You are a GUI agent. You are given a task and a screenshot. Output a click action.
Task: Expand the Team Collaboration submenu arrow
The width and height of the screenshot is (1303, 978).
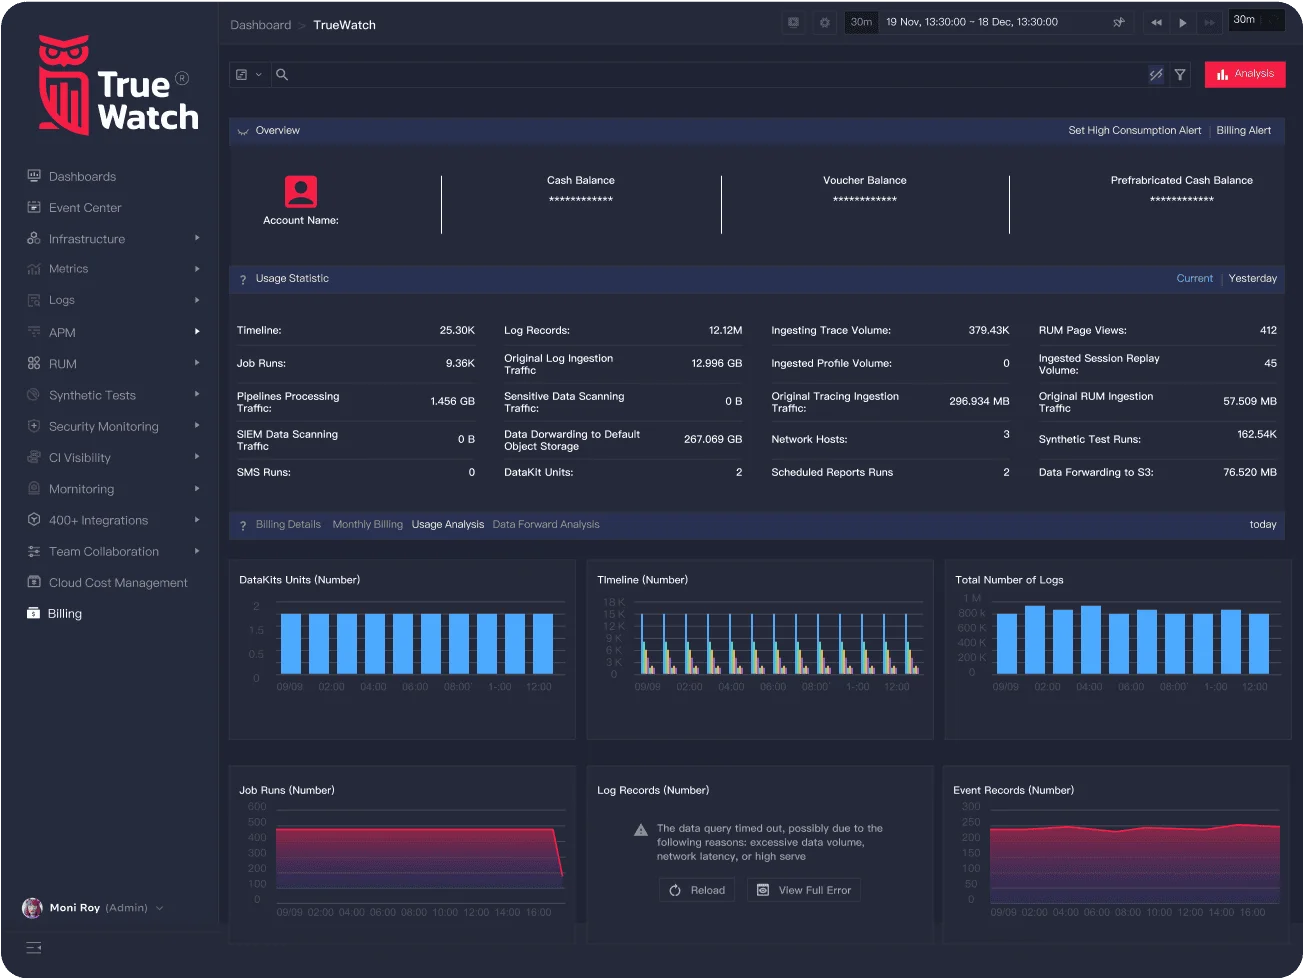pyautogui.click(x=197, y=551)
